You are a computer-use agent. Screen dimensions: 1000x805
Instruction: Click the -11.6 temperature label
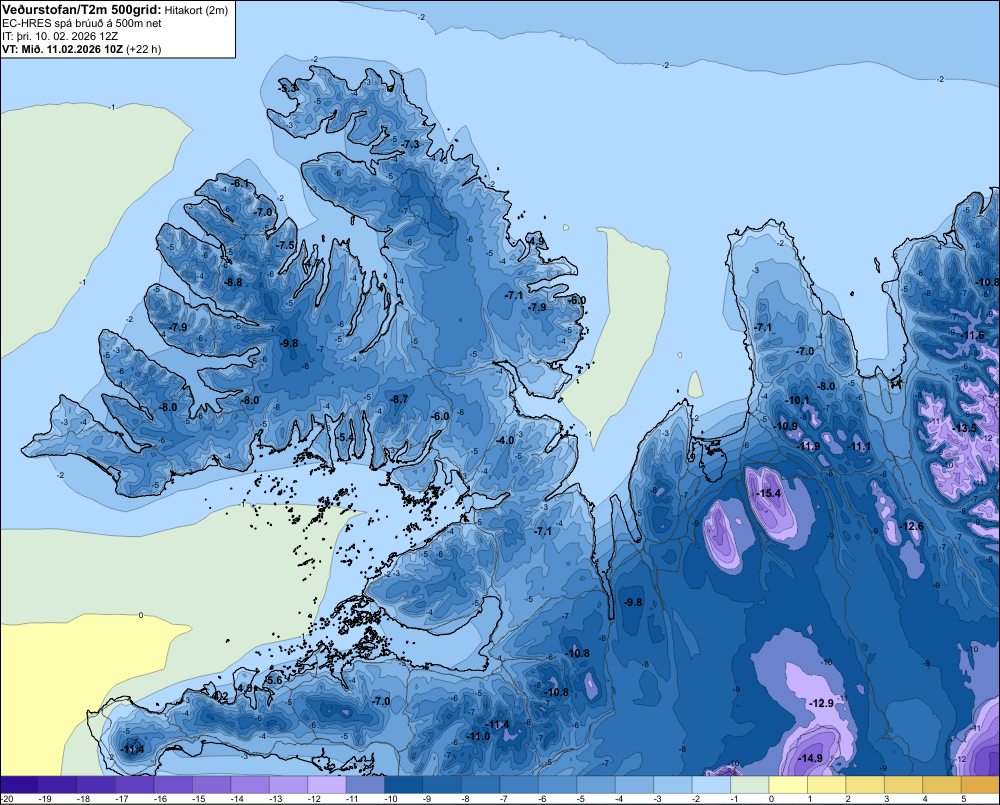[972, 336]
